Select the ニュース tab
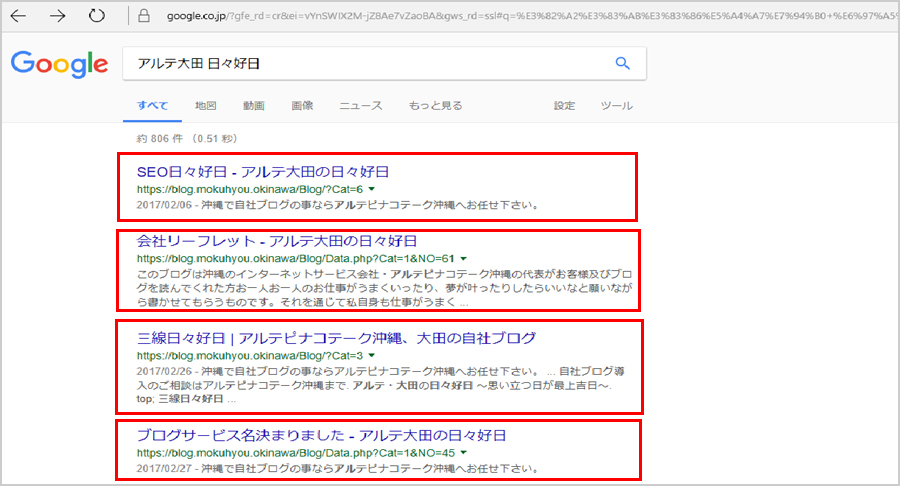Viewport: 900px width, 486px height. point(360,105)
